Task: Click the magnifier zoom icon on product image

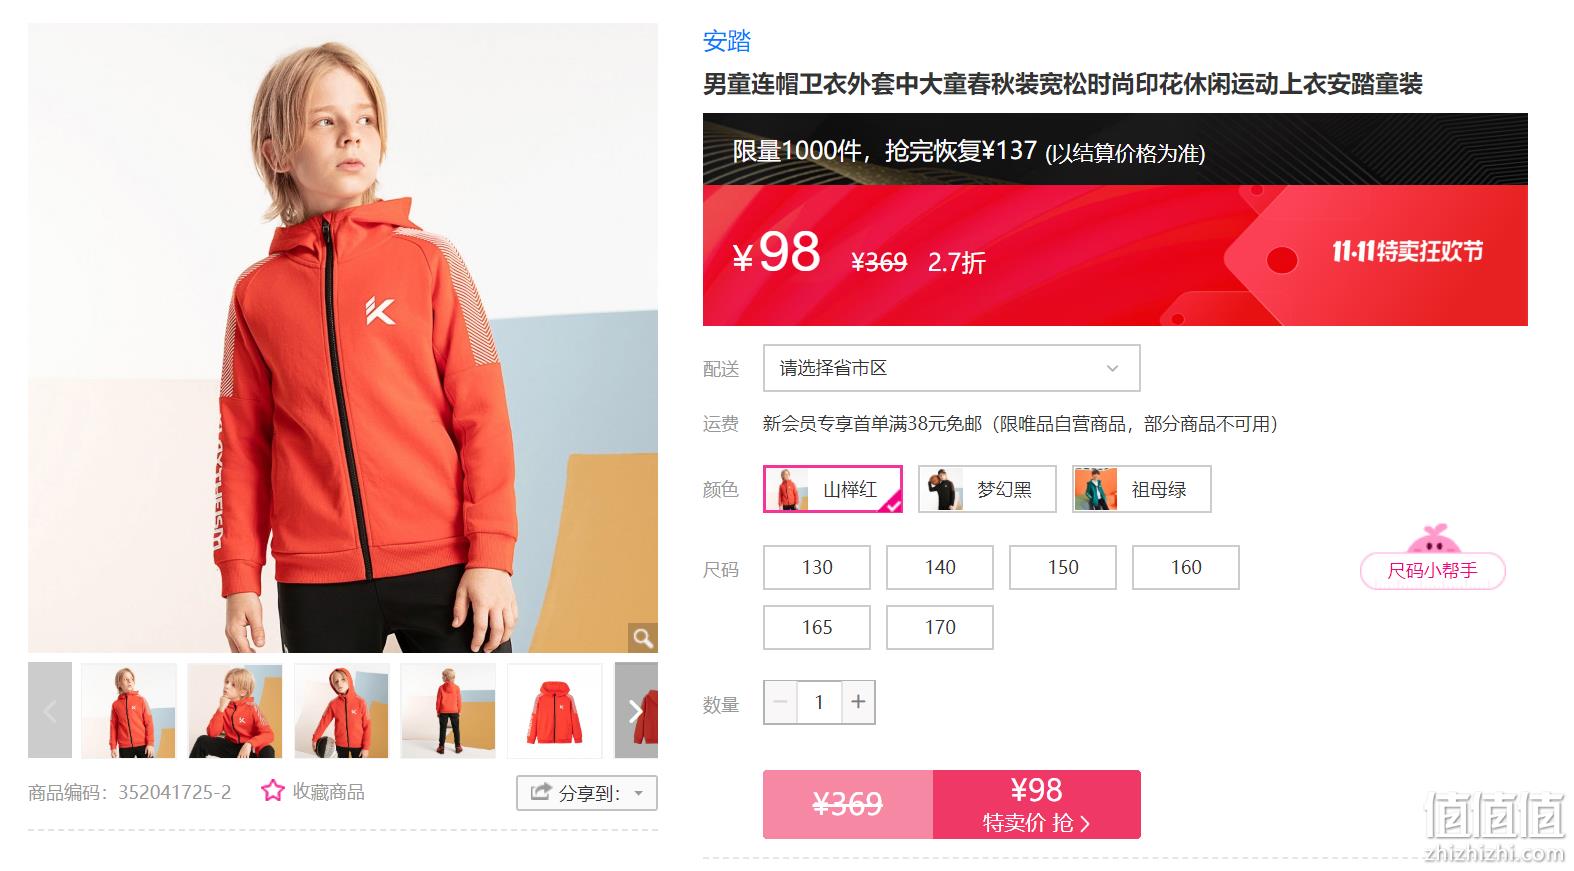Action: (x=642, y=637)
